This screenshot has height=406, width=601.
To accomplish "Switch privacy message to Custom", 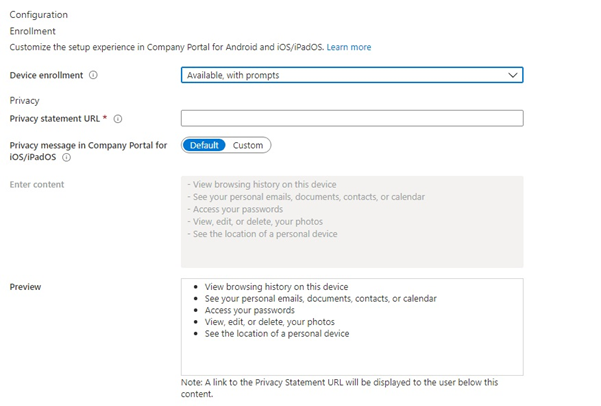I will pos(248,145).
